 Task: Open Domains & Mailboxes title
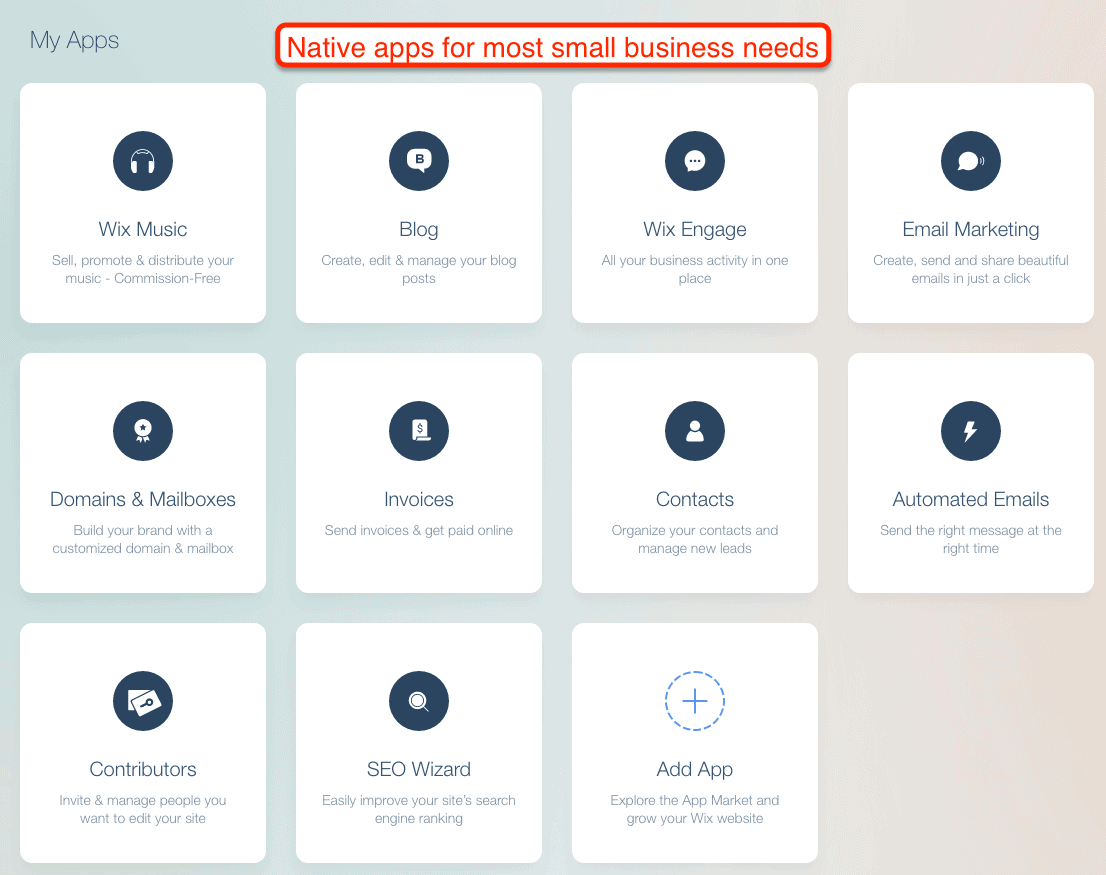[x=143, y=499]
